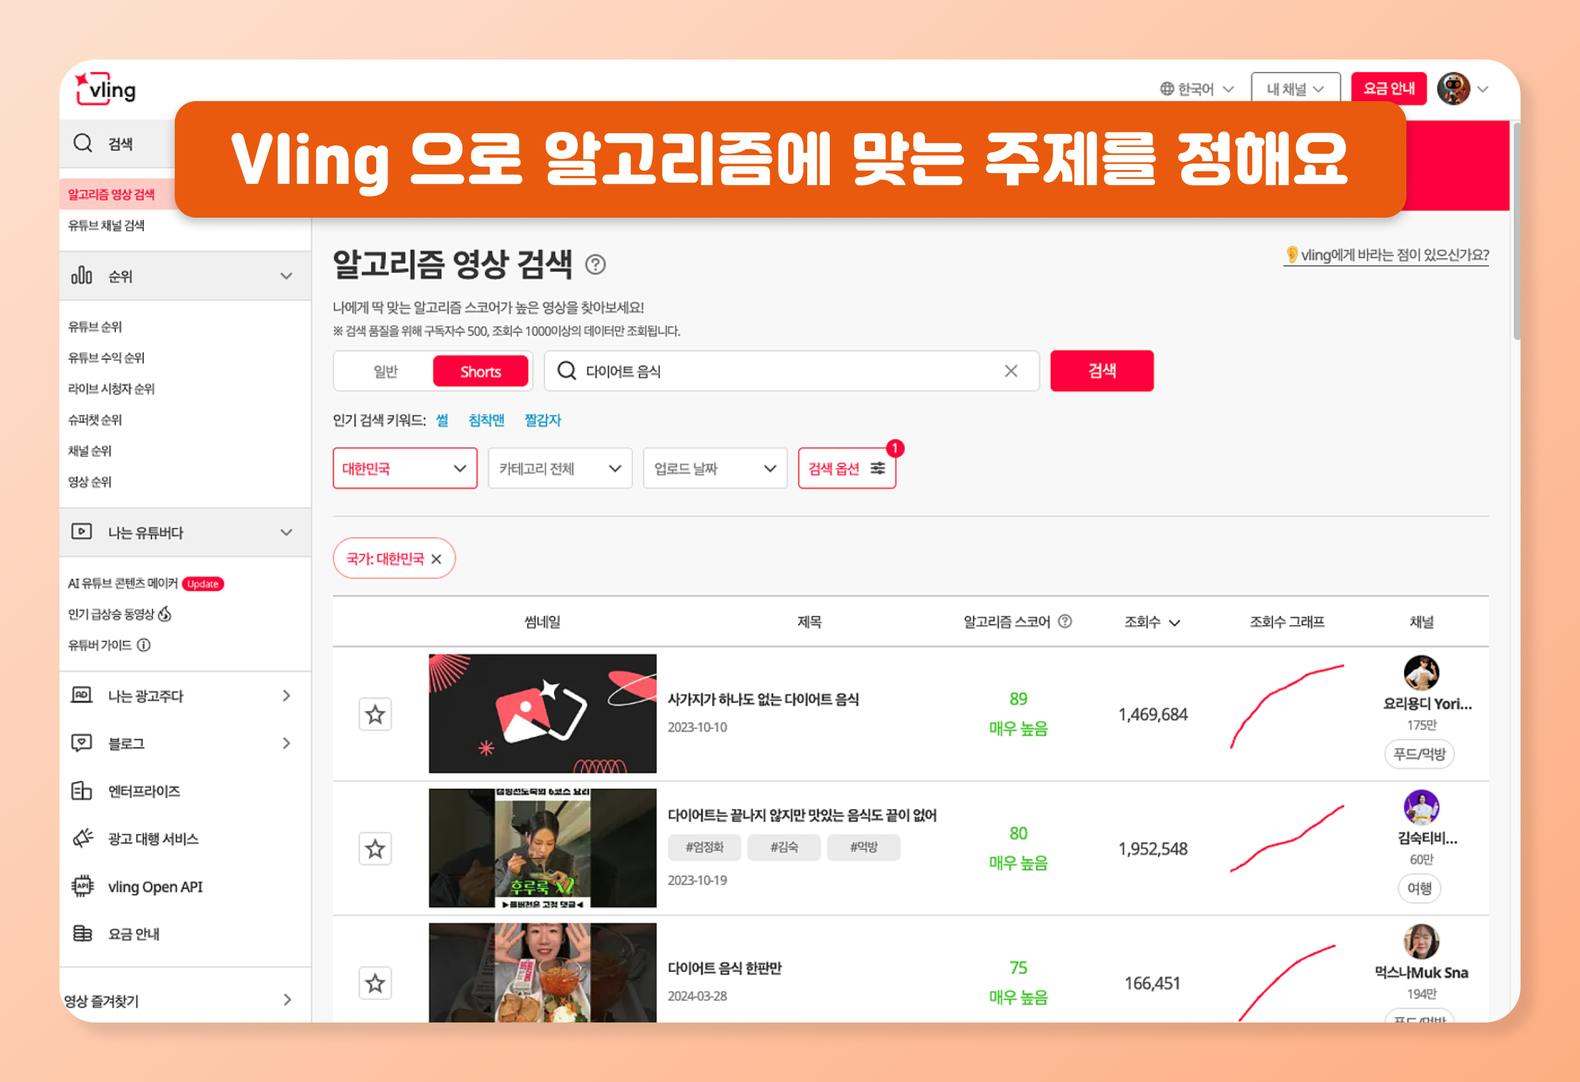Image resolution: width=1580 pixels, height=1082 pixels.
Task: Click the #엄정화 hashtag tag
Action: coord(705,847)
